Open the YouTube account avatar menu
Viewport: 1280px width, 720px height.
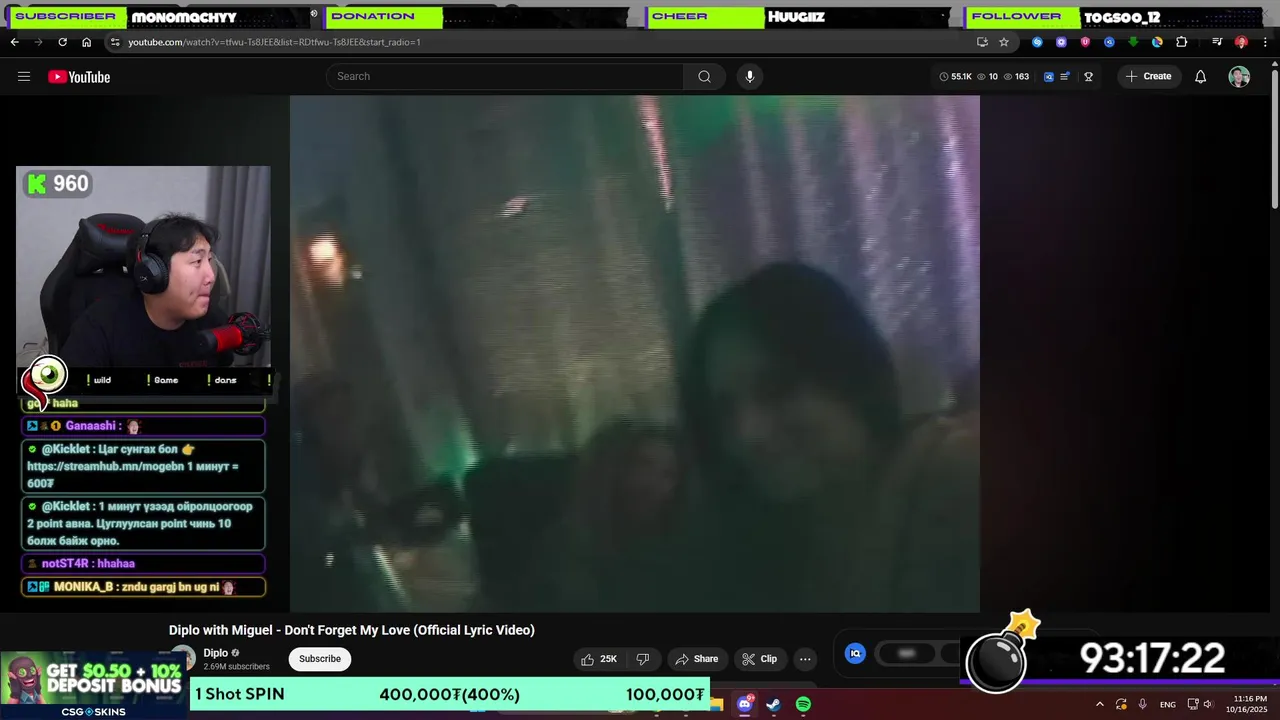point(1239,77)
